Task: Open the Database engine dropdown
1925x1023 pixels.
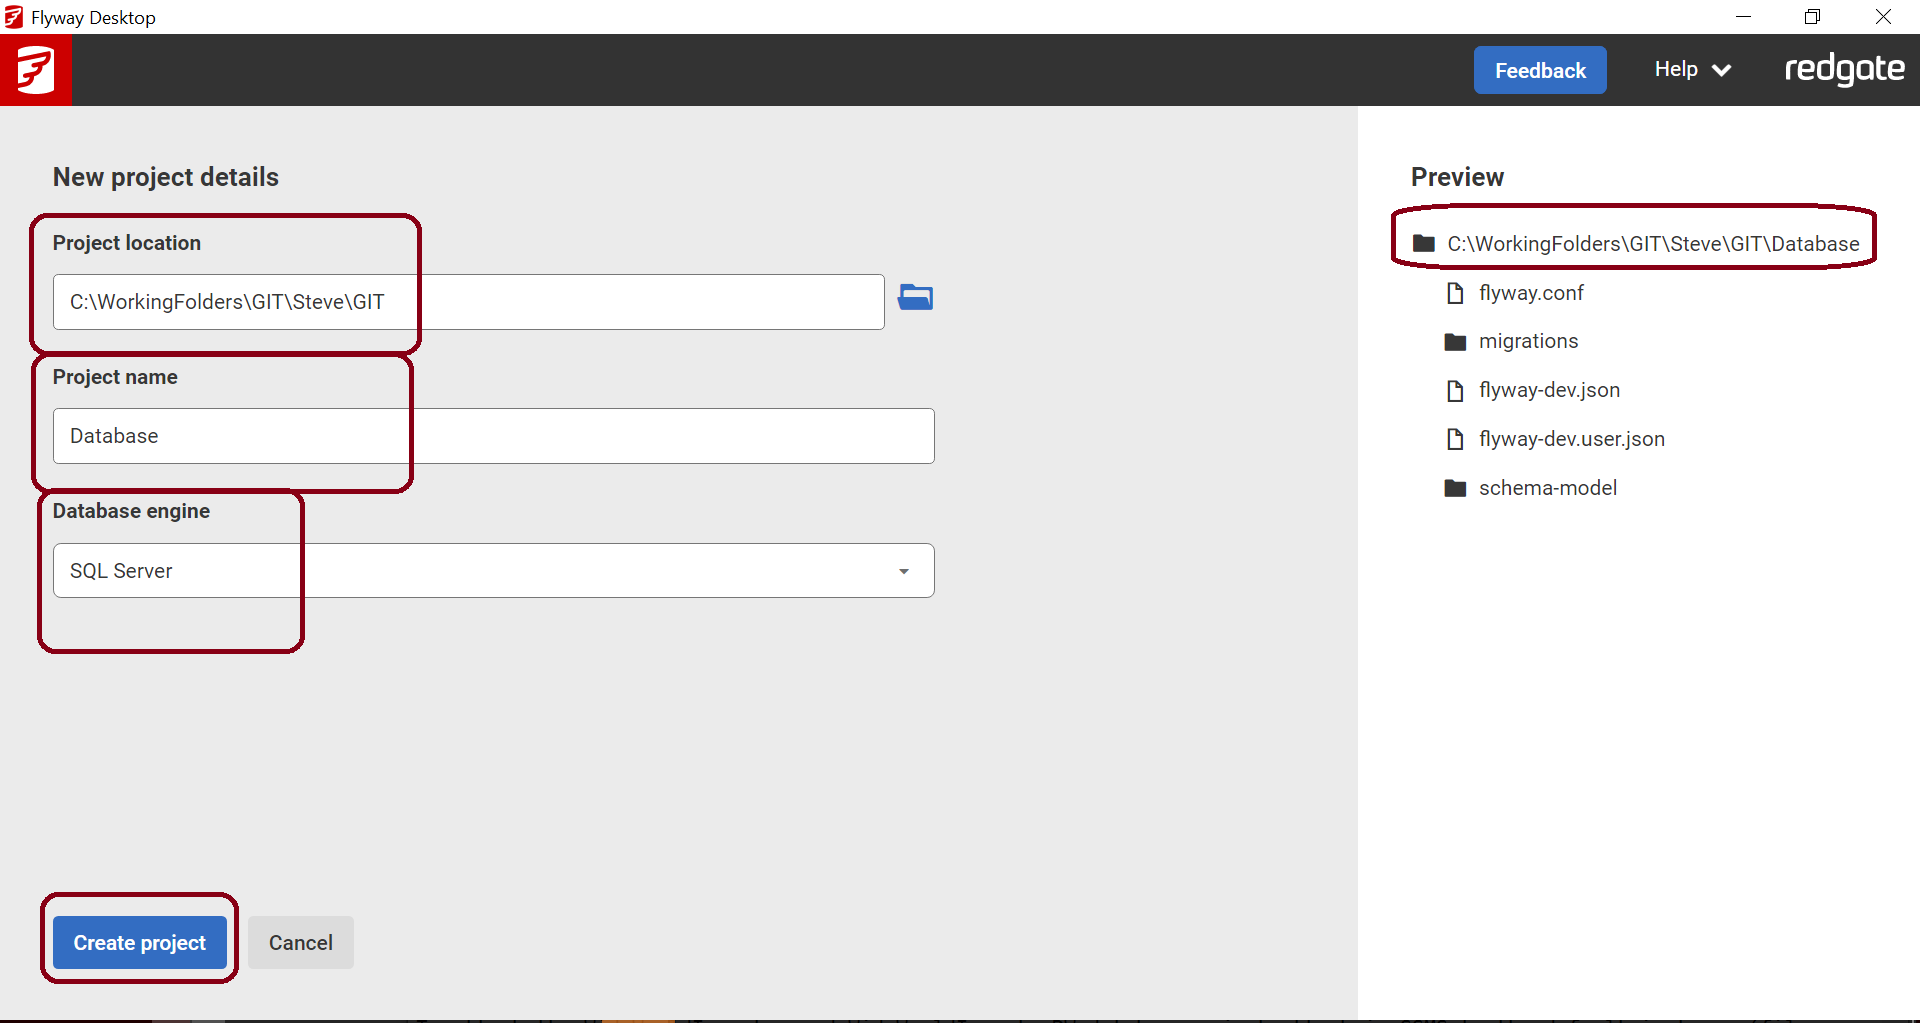Action: [903, 570]
